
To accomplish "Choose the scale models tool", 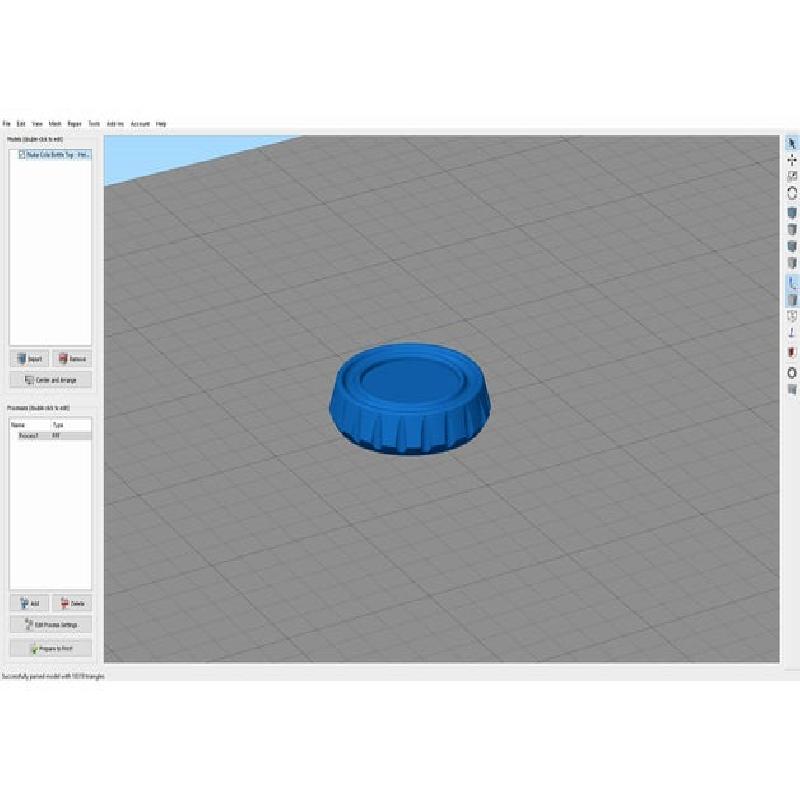I will (792, 177).
